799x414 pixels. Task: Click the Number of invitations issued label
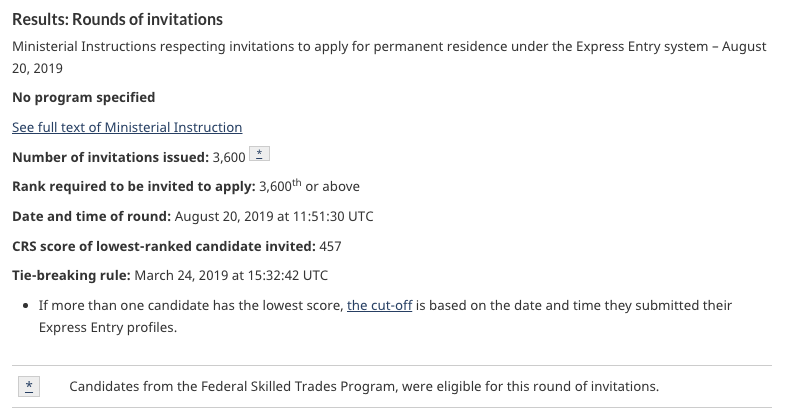pyautogui.click(x=111, y=158)
